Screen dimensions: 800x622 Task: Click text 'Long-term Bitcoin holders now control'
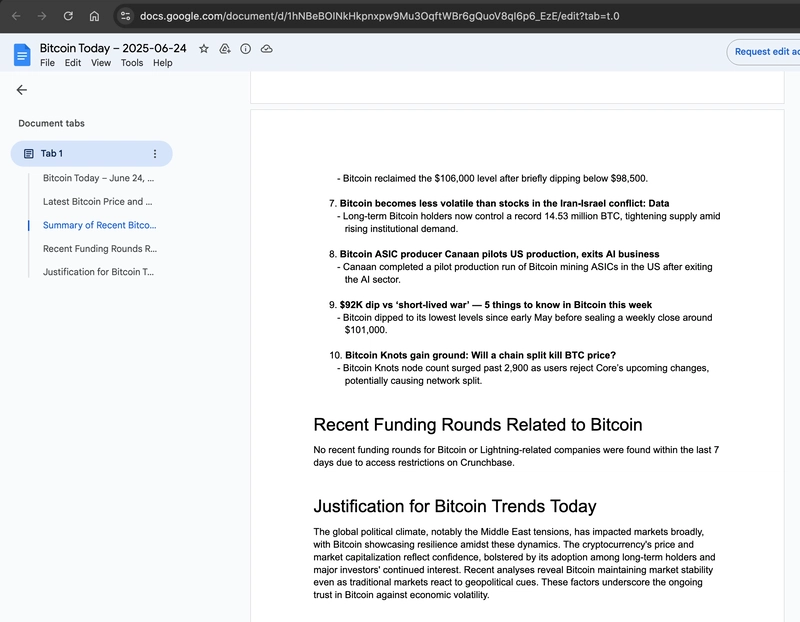point(529,222)
